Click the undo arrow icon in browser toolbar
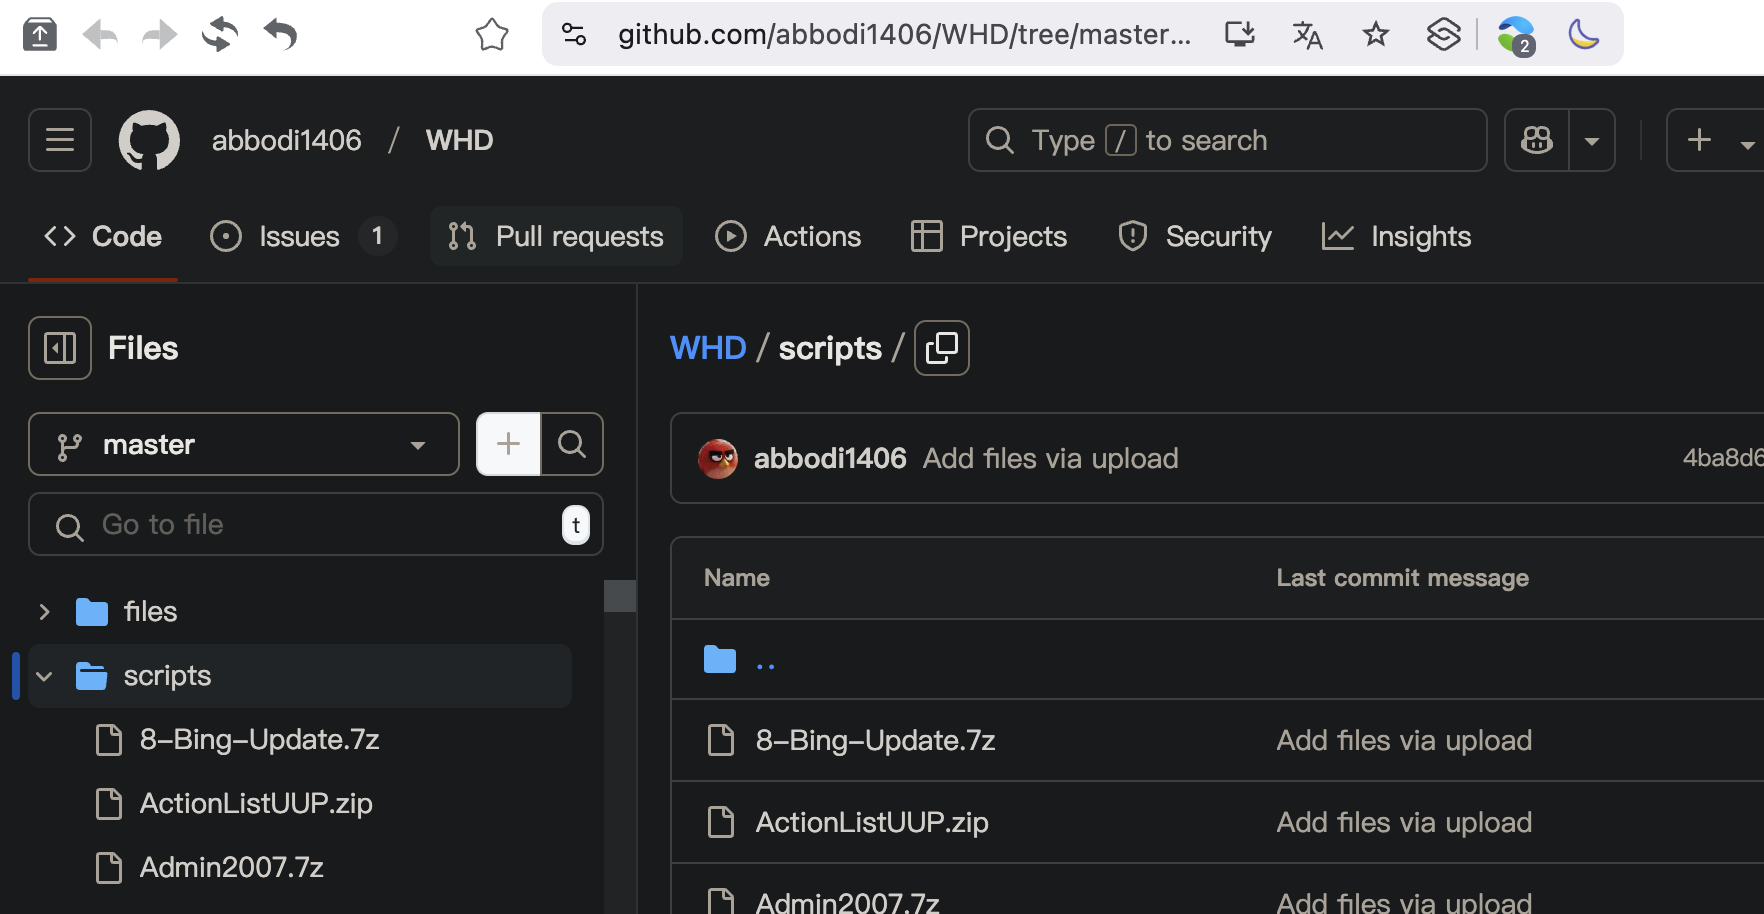This screenshot has height=914, width=1764. pyautogui.click(x=281, y=35)
